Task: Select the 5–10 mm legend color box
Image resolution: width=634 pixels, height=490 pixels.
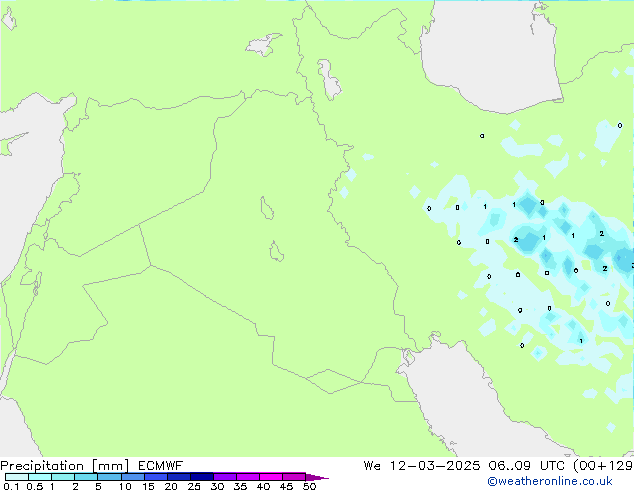Action: 109,477
